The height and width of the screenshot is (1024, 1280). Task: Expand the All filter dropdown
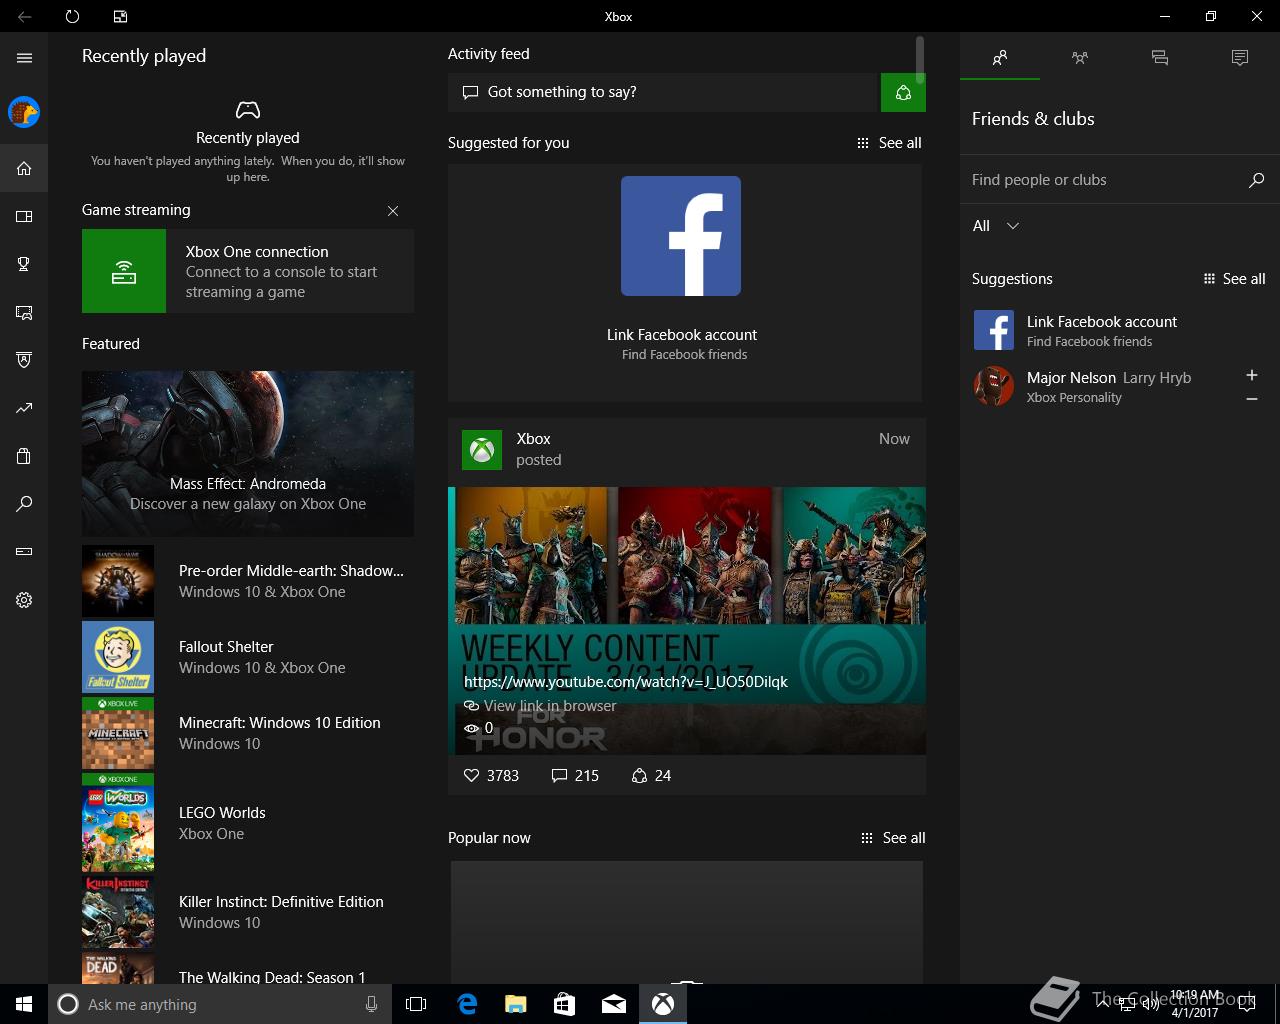996,226
